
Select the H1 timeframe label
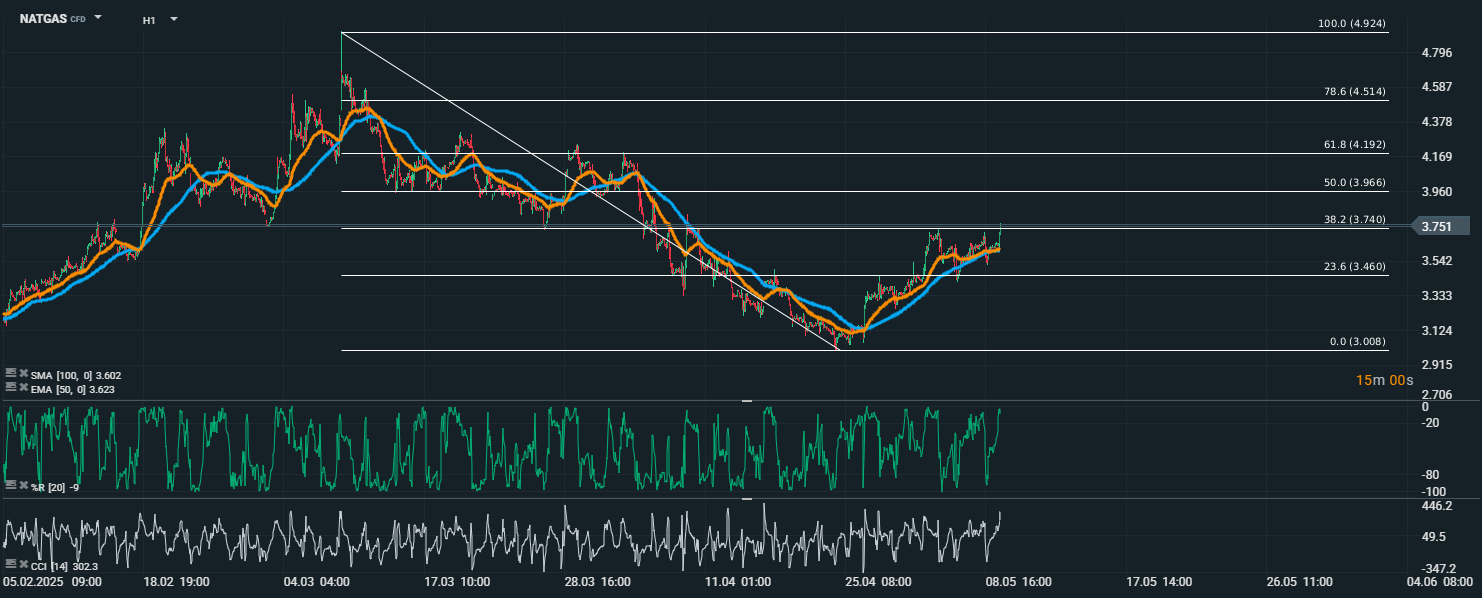coord(149,20)
